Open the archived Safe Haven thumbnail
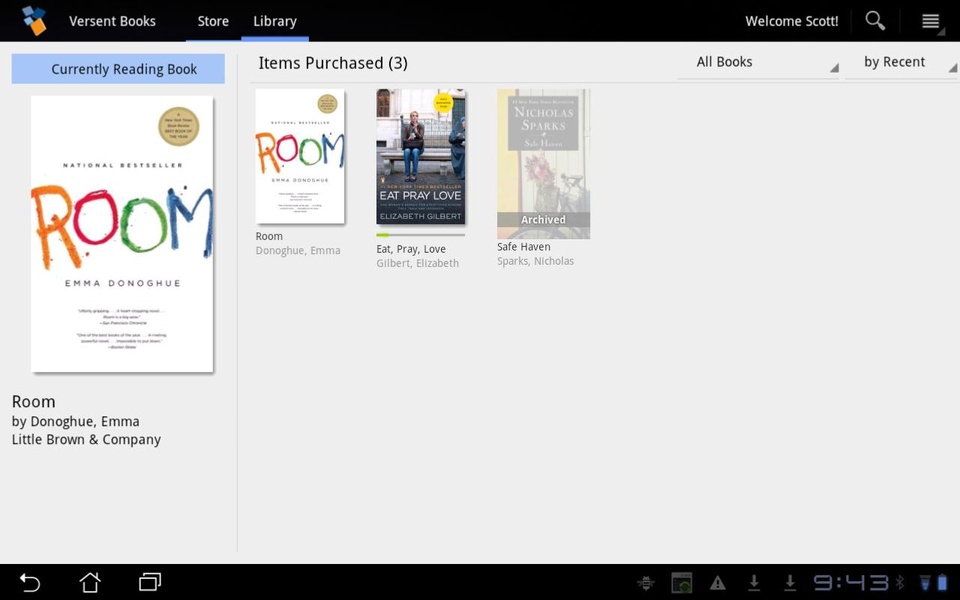The image size is (960, 600). (544, 163)
